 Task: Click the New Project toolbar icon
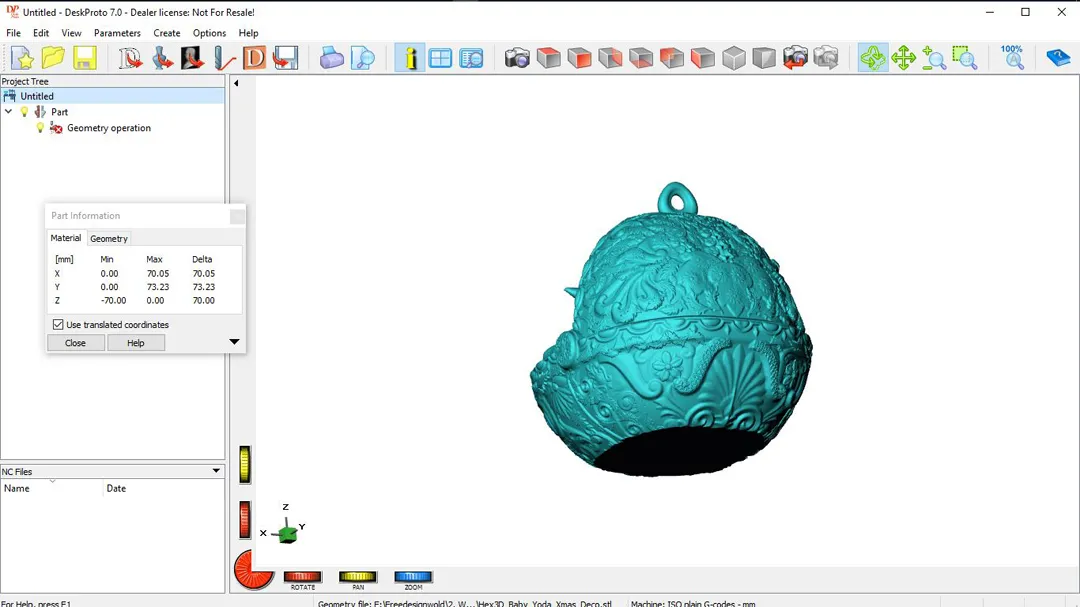point(22,58)
